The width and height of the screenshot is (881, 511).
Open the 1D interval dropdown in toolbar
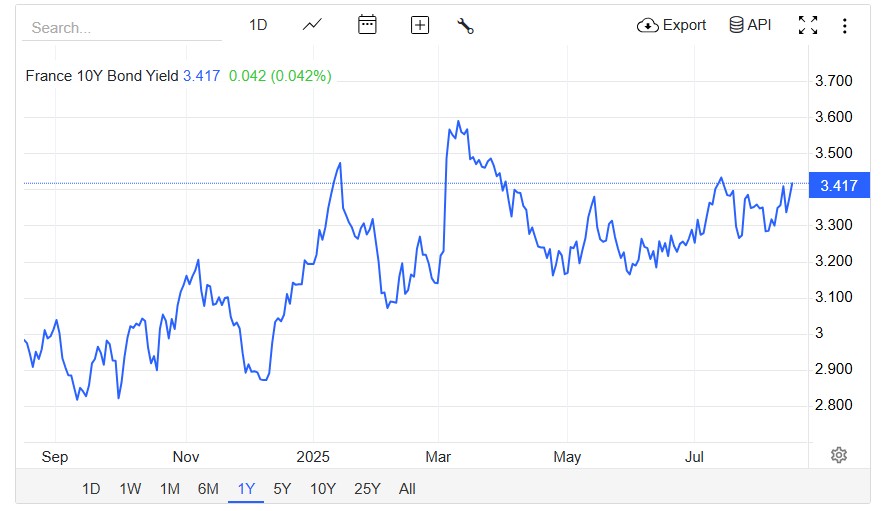coord(258,25)
